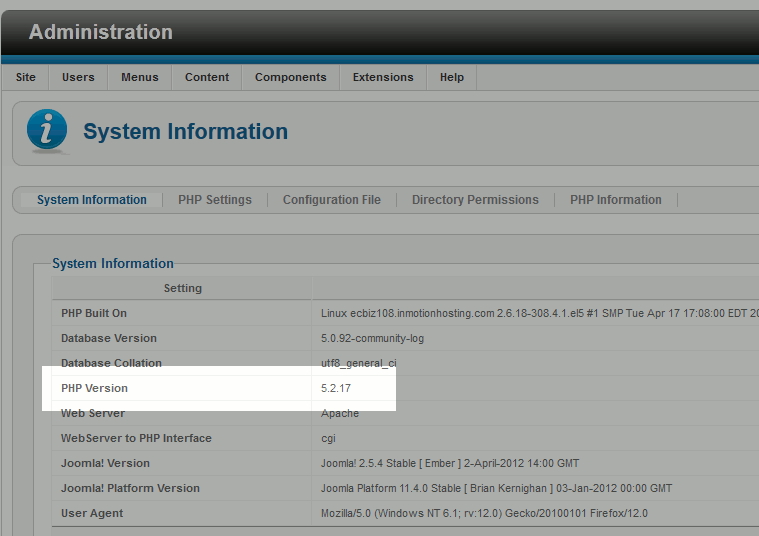Open the Content menu
The width and height of the screenshot is (759, 536).
207,77
